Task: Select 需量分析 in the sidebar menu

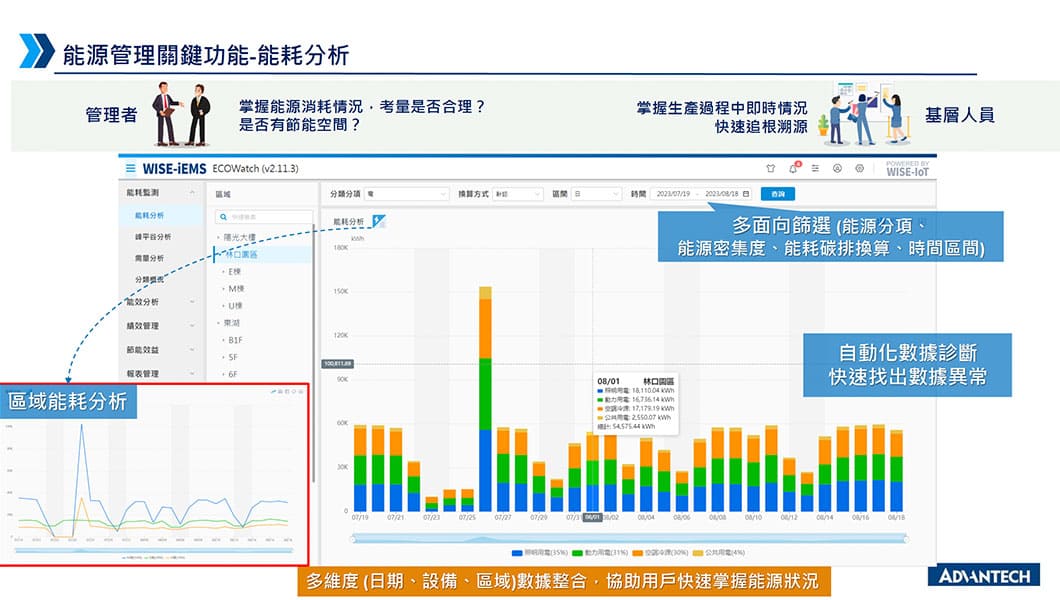Action: [149, 258]
